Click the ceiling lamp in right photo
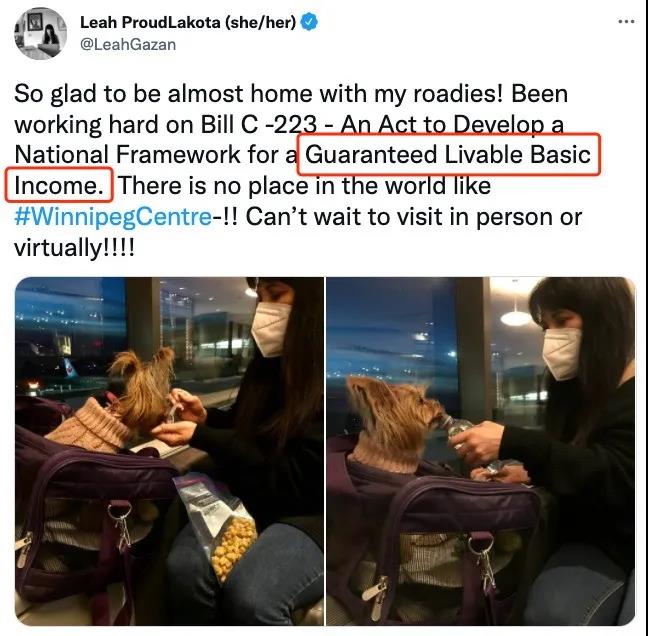Screen dimensions: 648x636 [x=515, y=318]
